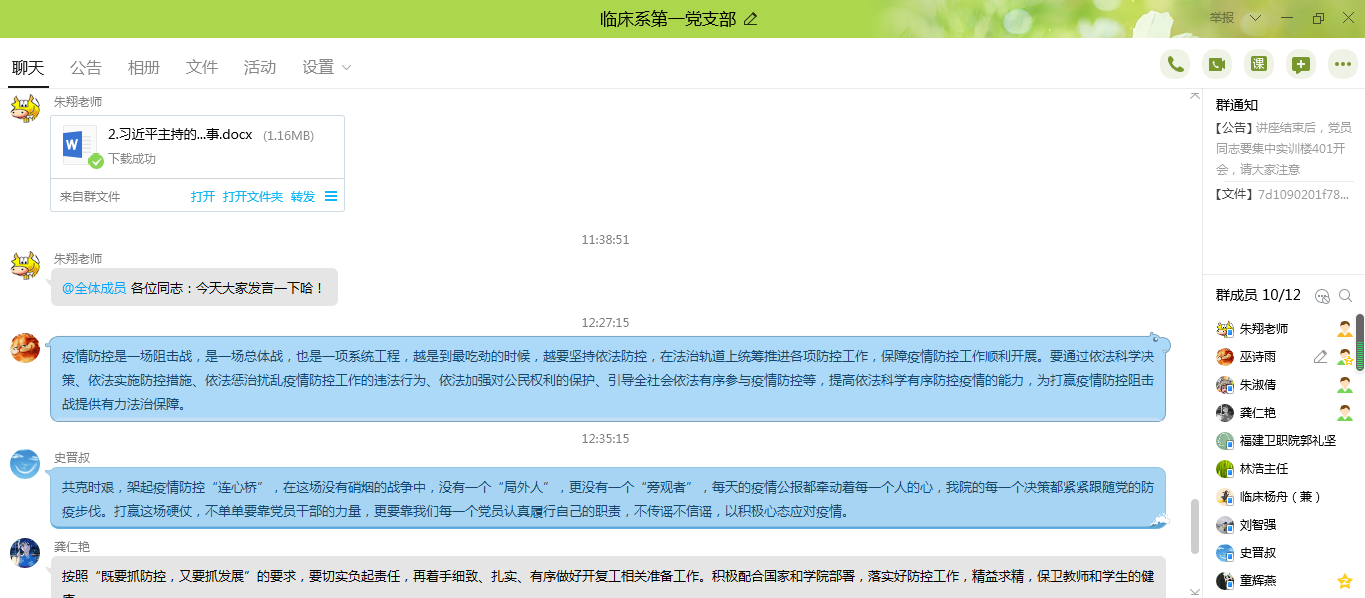Forward the docx file via 转发
The image size is (1365, 598).
pos(303,196)
